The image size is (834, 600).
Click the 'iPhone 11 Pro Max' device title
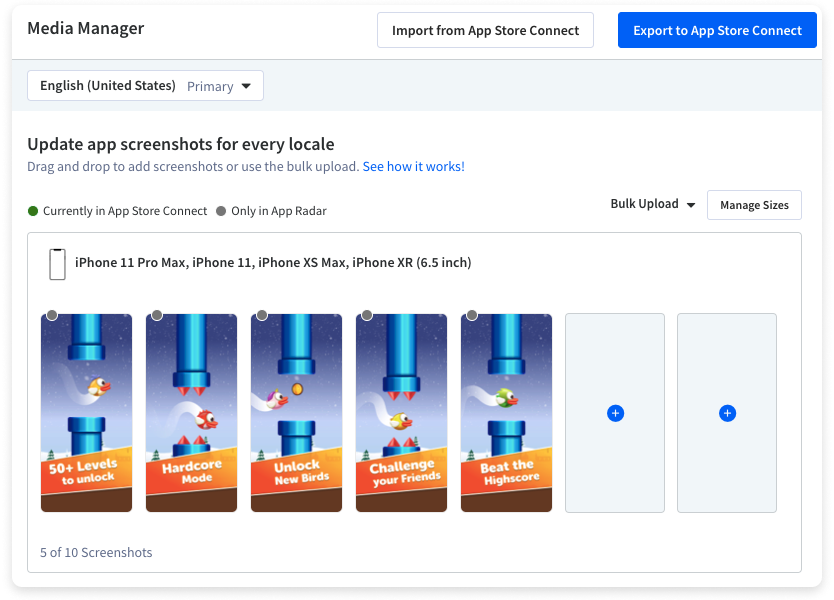pos(273,263)
